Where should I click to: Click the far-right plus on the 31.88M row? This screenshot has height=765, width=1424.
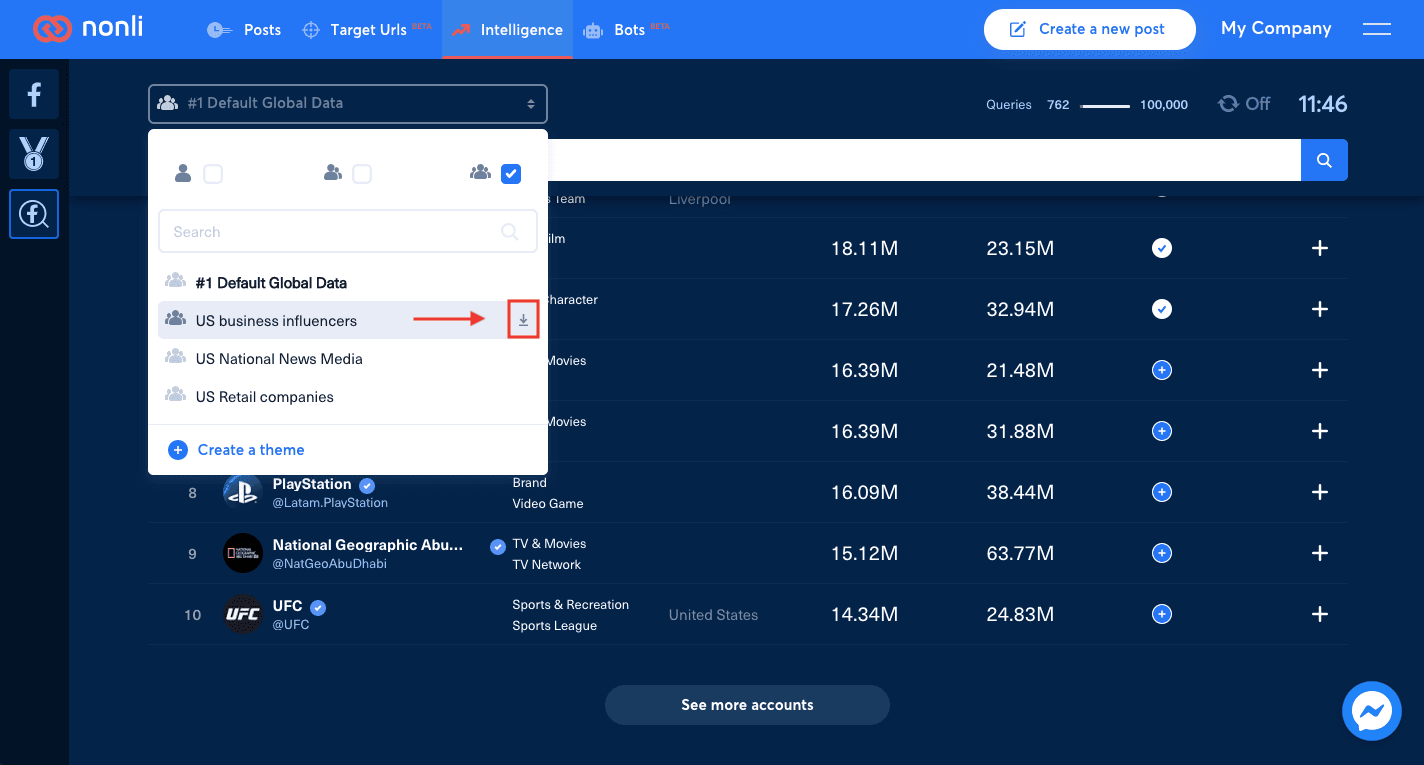click(1320, 431)
